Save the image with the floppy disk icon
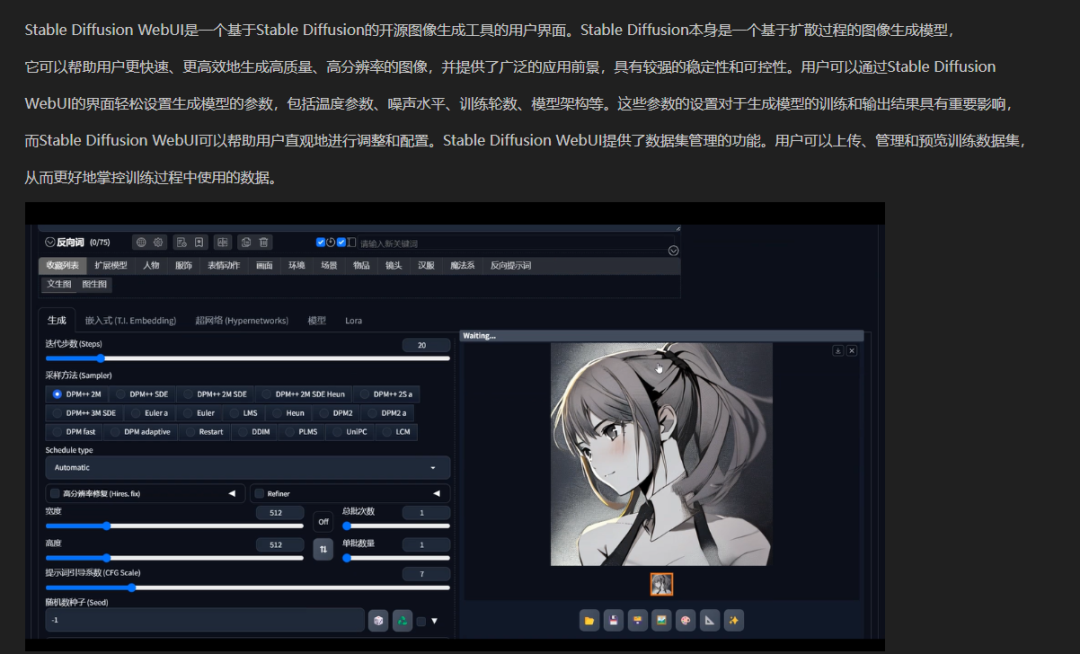 613,620
